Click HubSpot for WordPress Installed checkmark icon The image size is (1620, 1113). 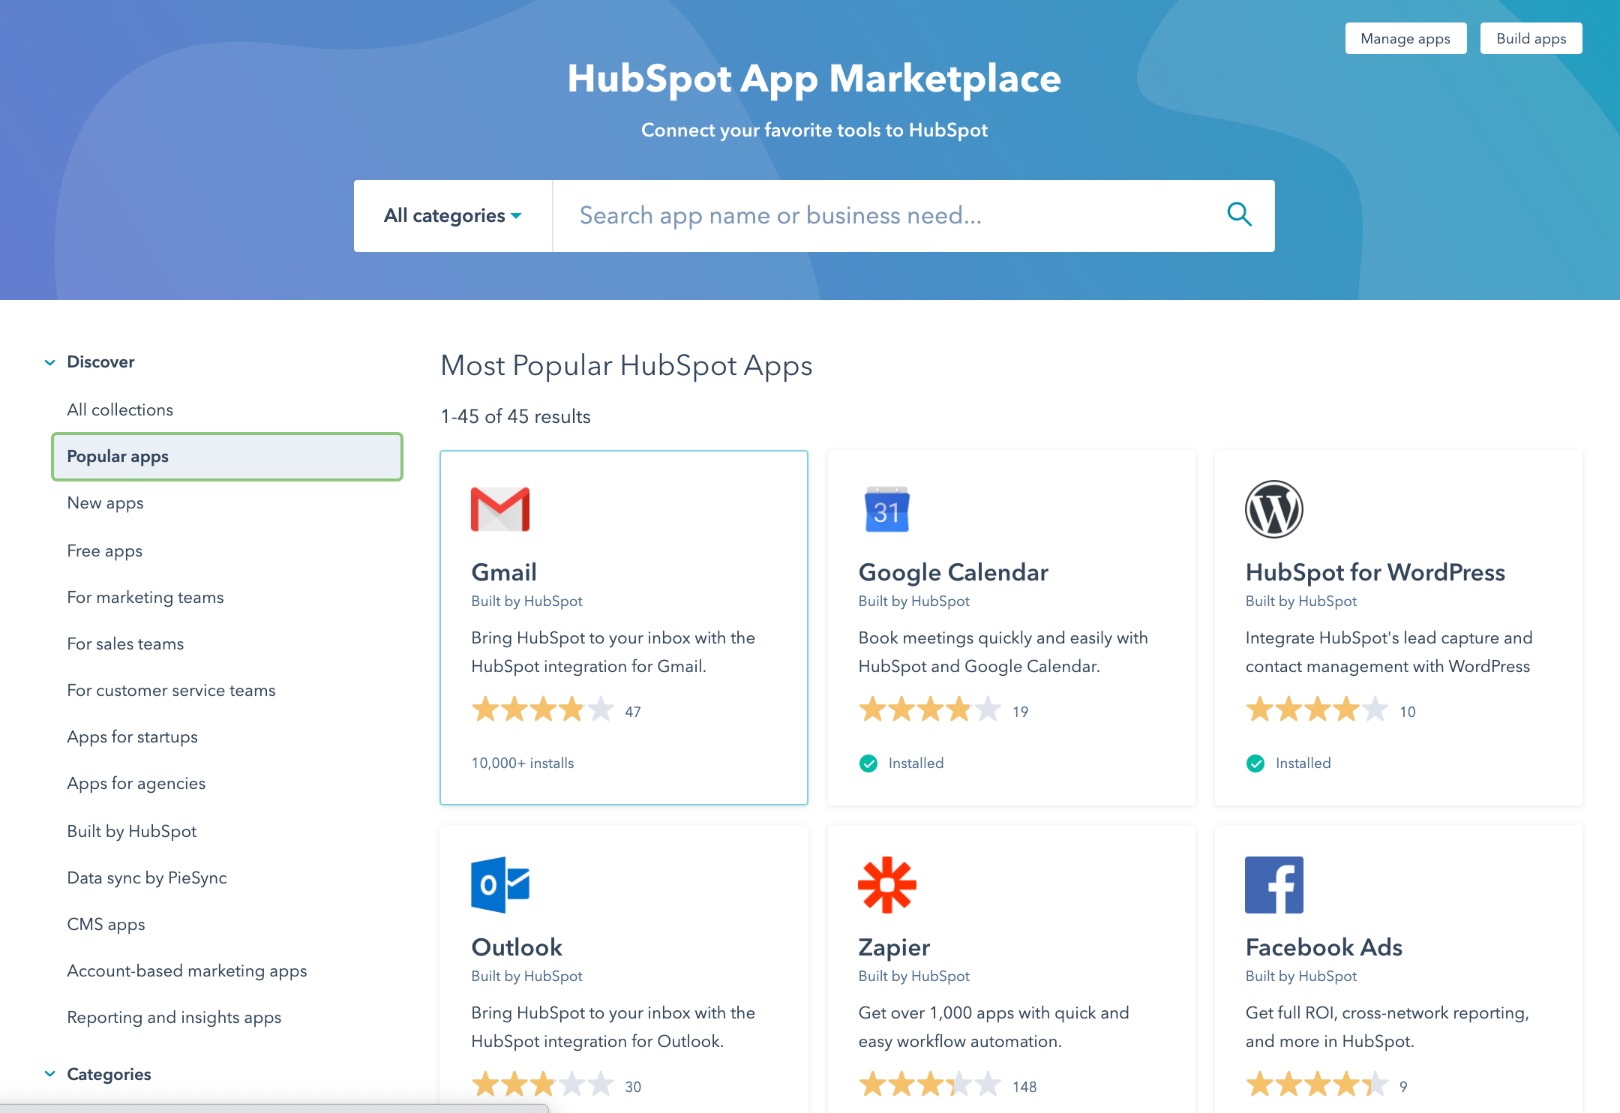pos(1255,763)
